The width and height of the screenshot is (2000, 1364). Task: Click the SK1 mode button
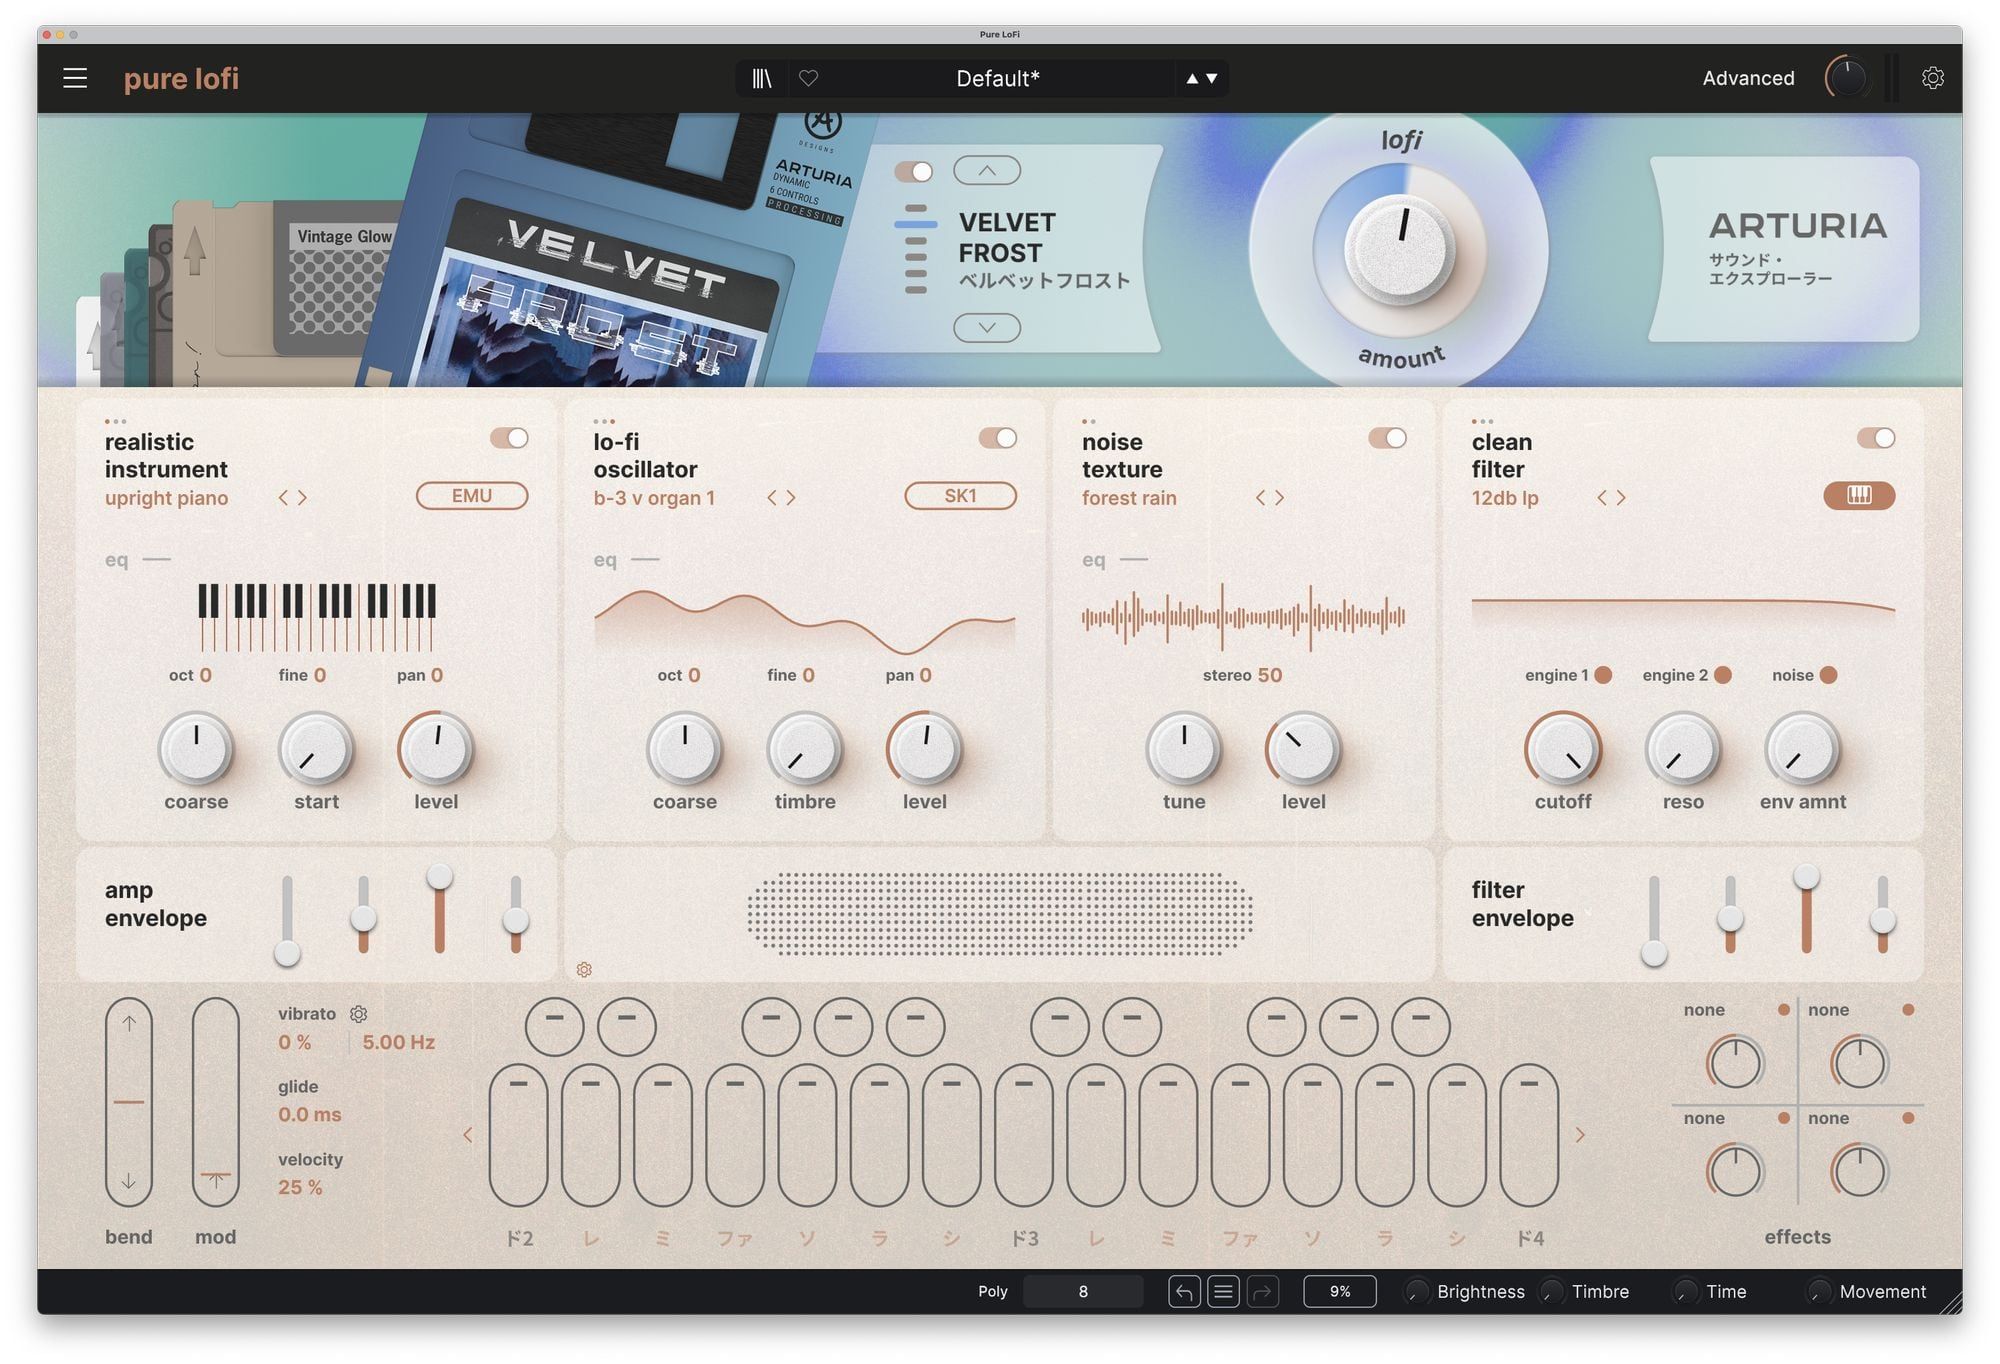click(960, 496)
